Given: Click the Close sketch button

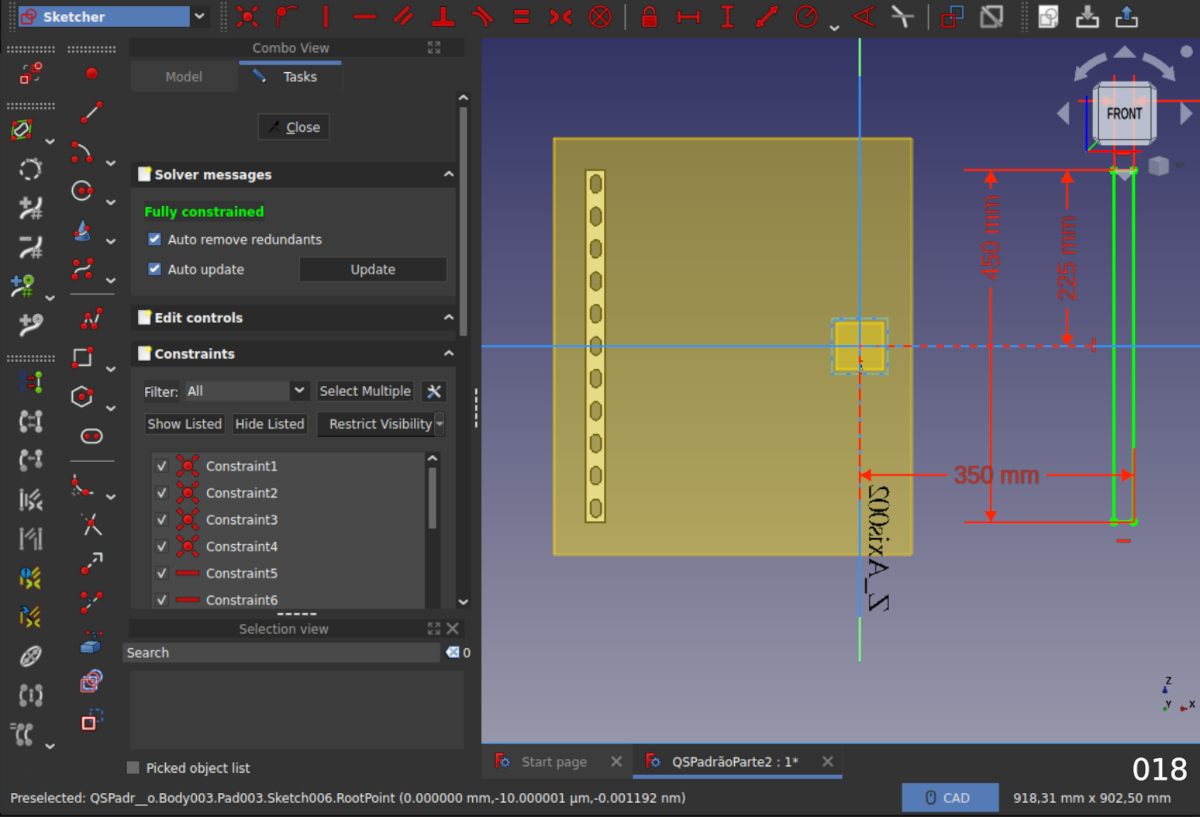Looking at the screenshot, I should coord(294,127).
